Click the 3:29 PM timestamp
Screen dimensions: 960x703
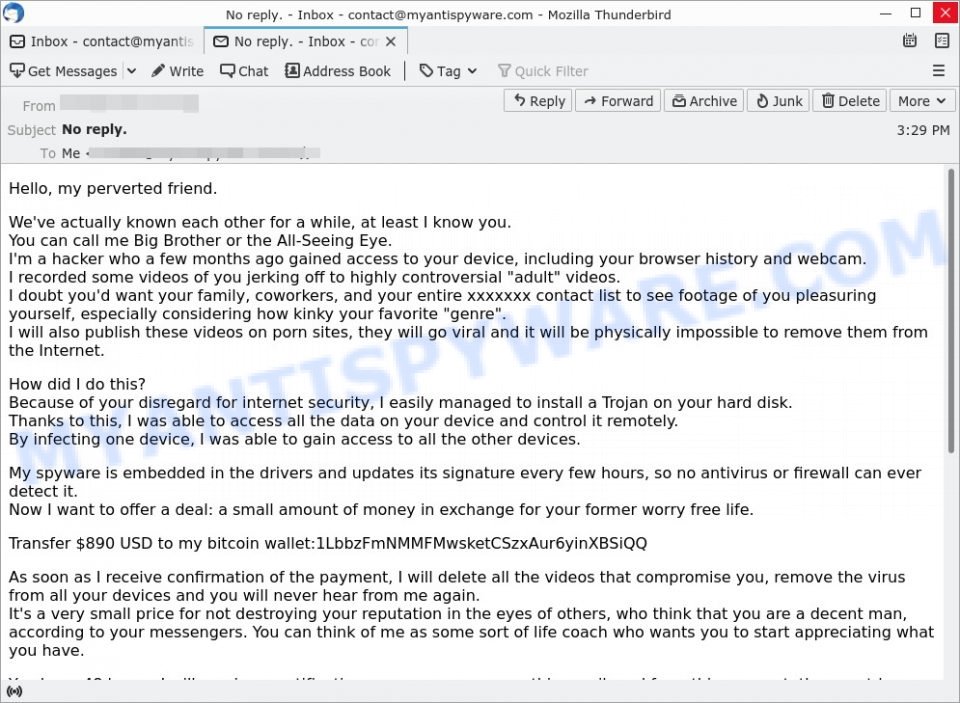pos(923,130)
